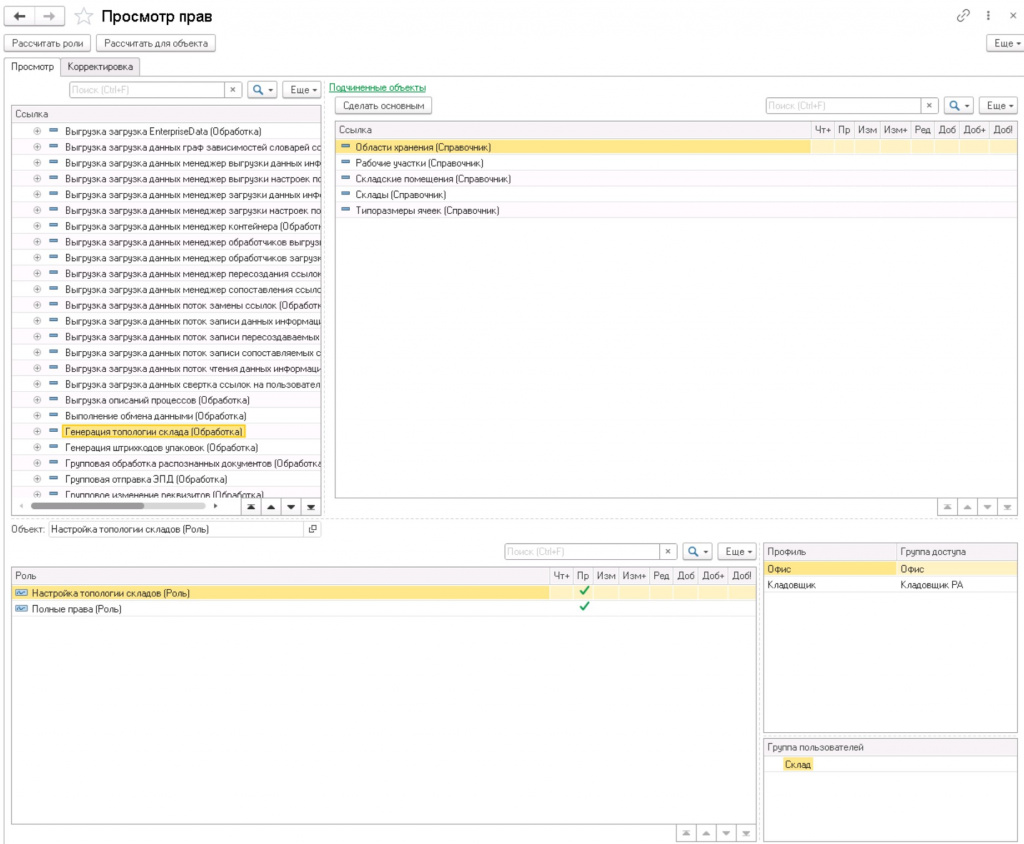The image size is (1024, 844).
Task: Click the Рассчитать для объекта button
Action: coord(156,43)
